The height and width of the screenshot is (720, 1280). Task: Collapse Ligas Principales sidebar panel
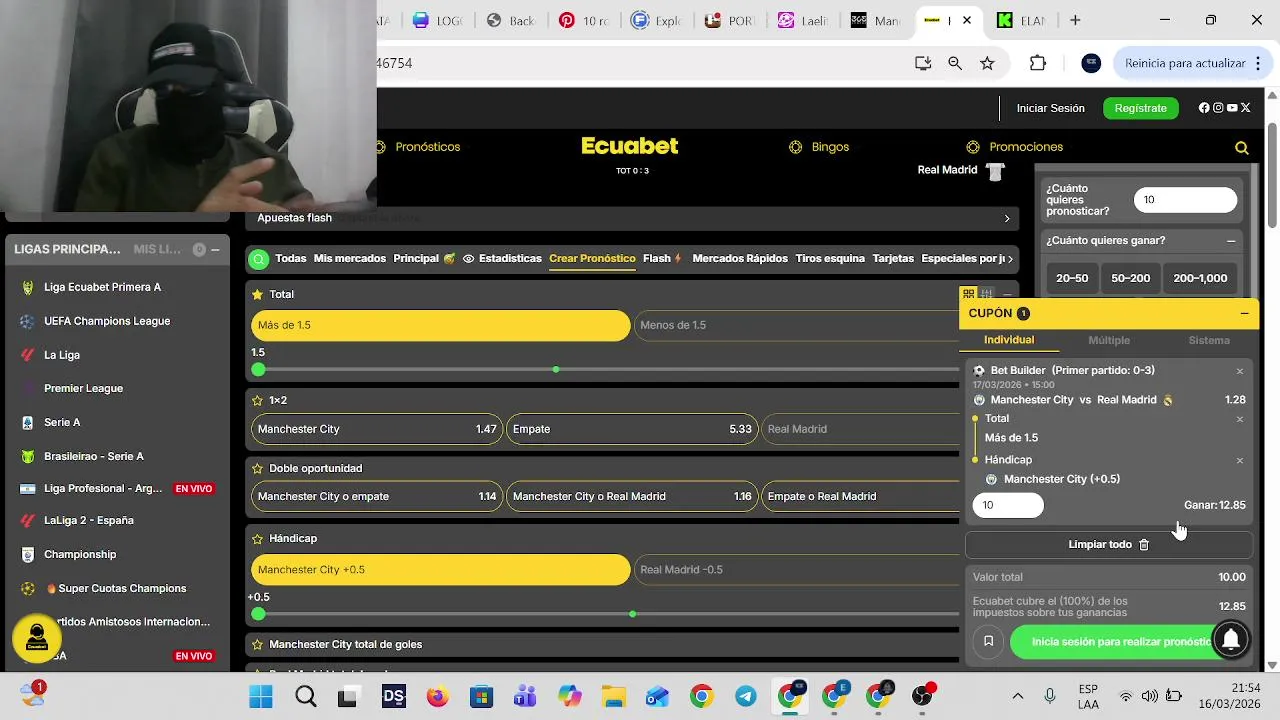pyautogui.click(x=215, y=250)
